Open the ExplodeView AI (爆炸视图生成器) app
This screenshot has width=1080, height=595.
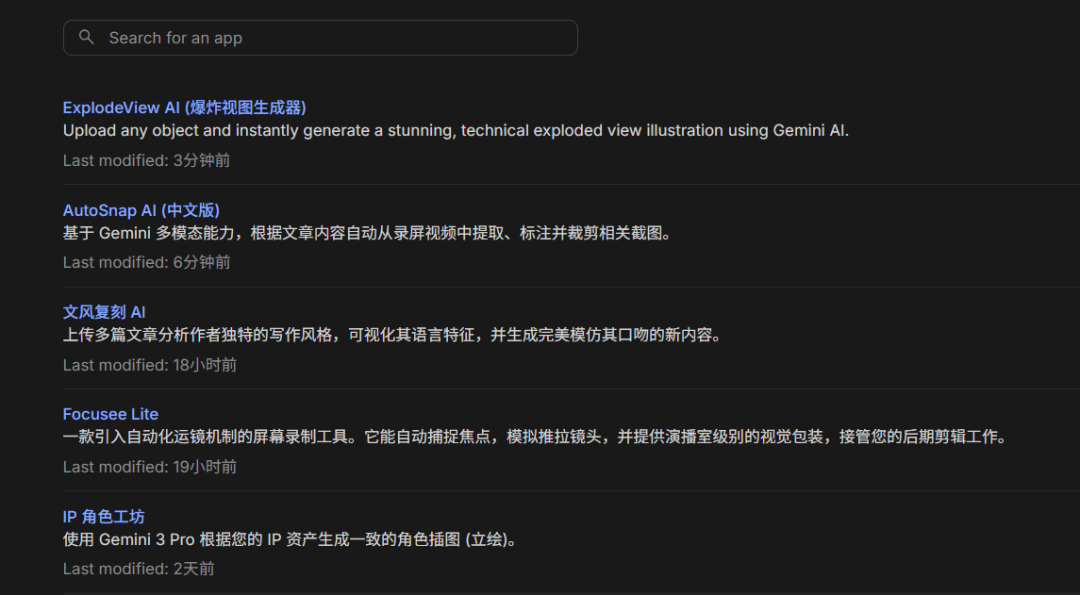(185, 108)
